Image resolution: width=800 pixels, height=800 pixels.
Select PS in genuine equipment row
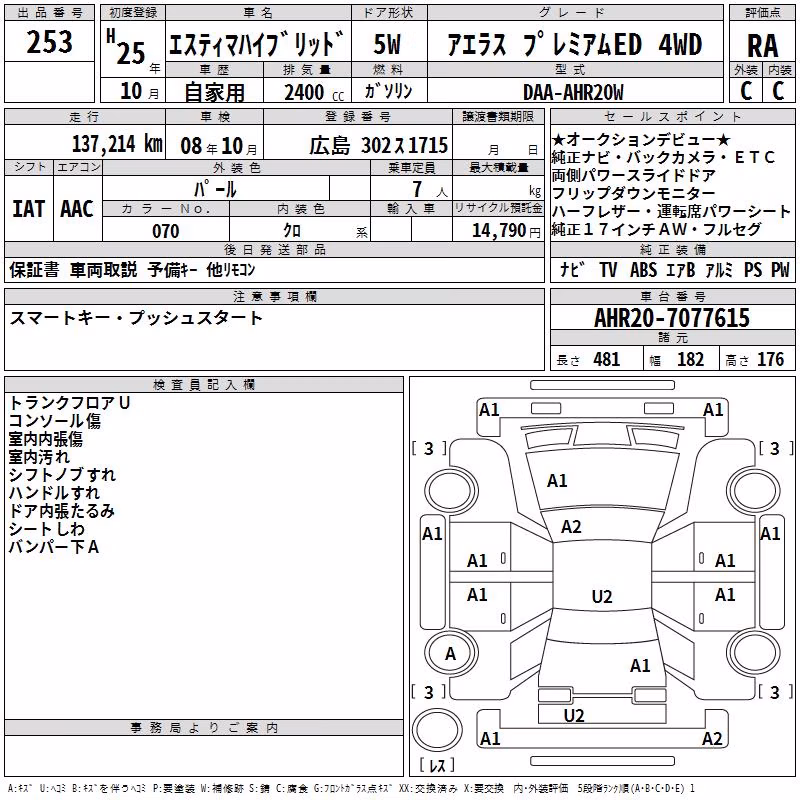pyautogui.click(x=753, y=269)
